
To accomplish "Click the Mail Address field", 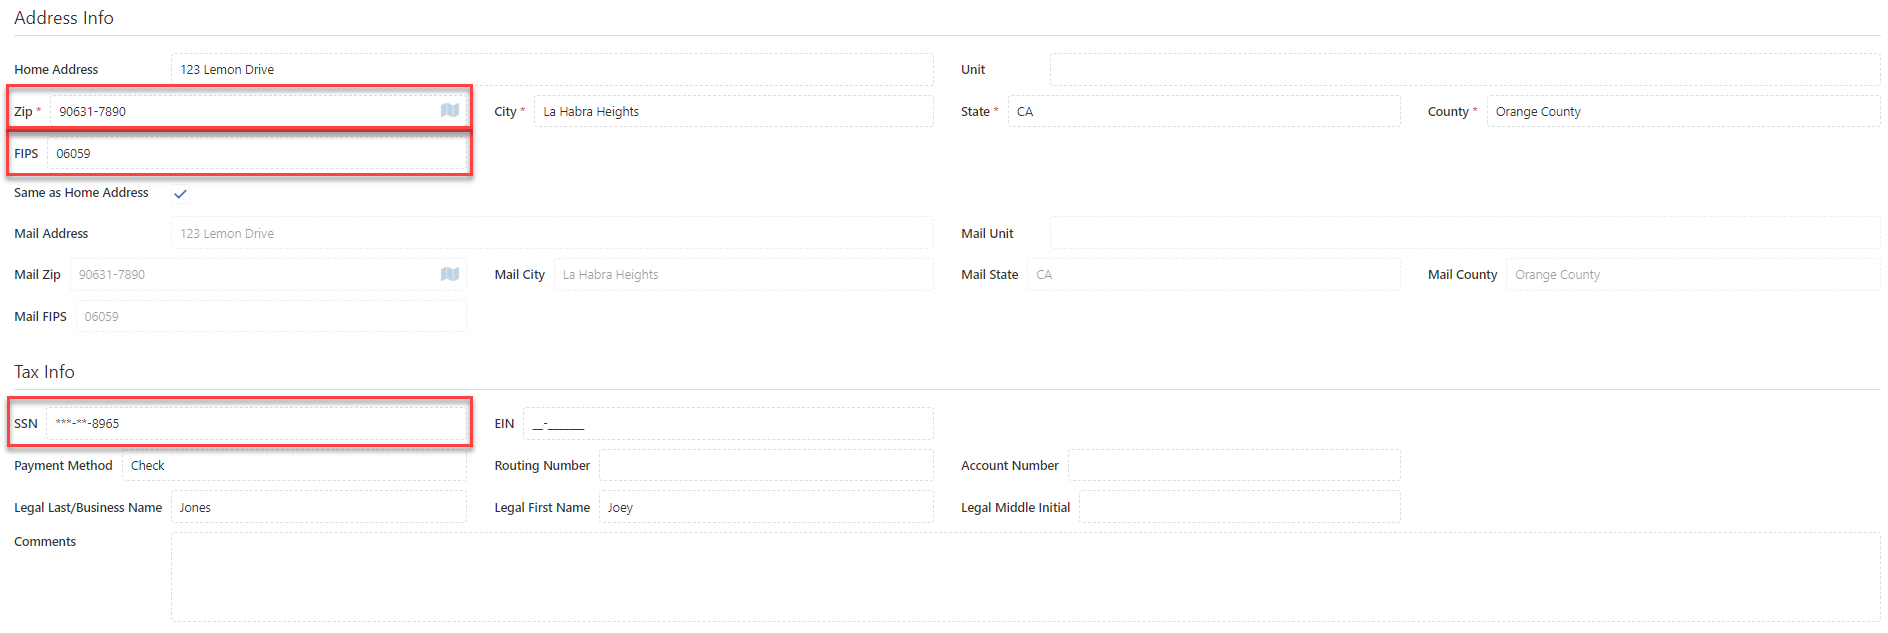I will tap(552, 233).
